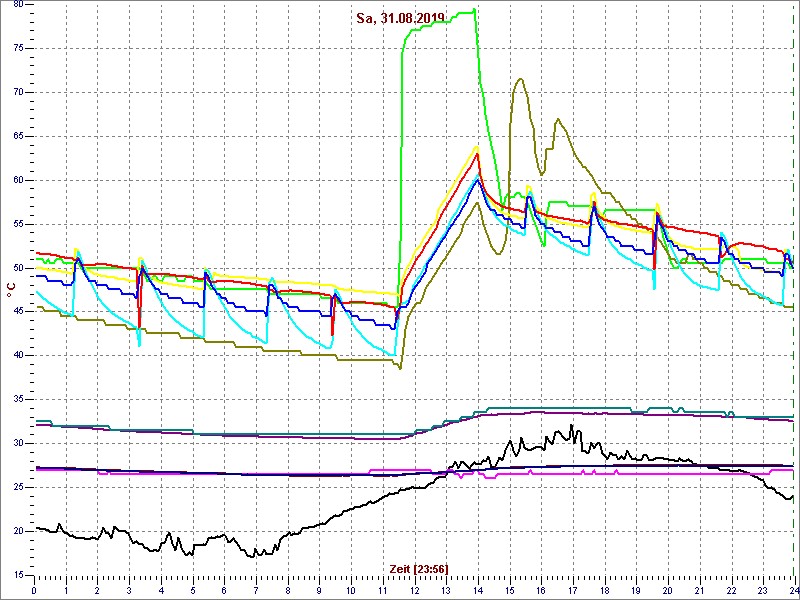Select the 80 label on the temperature axis
The image size is (800, 600).
click(x=19, y=5)
